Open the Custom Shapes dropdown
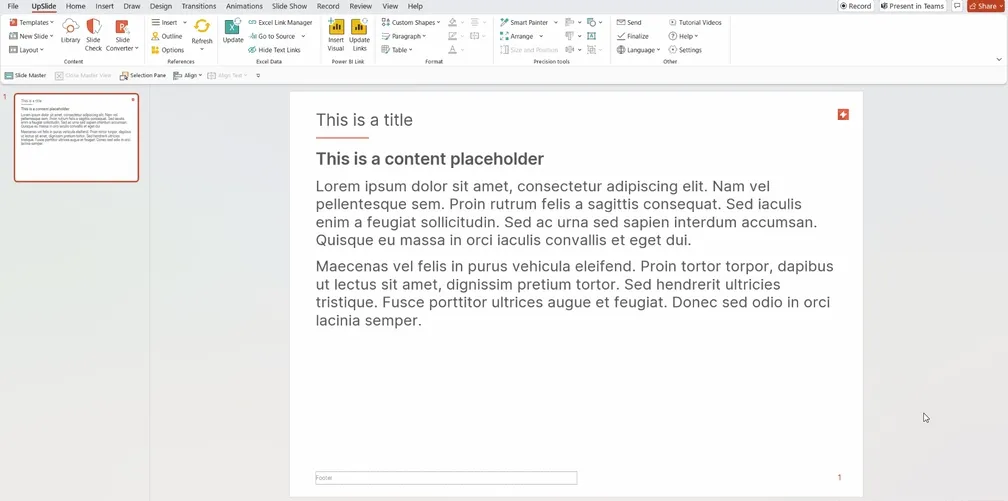1008x501 pixels. [x=411, y=23]
